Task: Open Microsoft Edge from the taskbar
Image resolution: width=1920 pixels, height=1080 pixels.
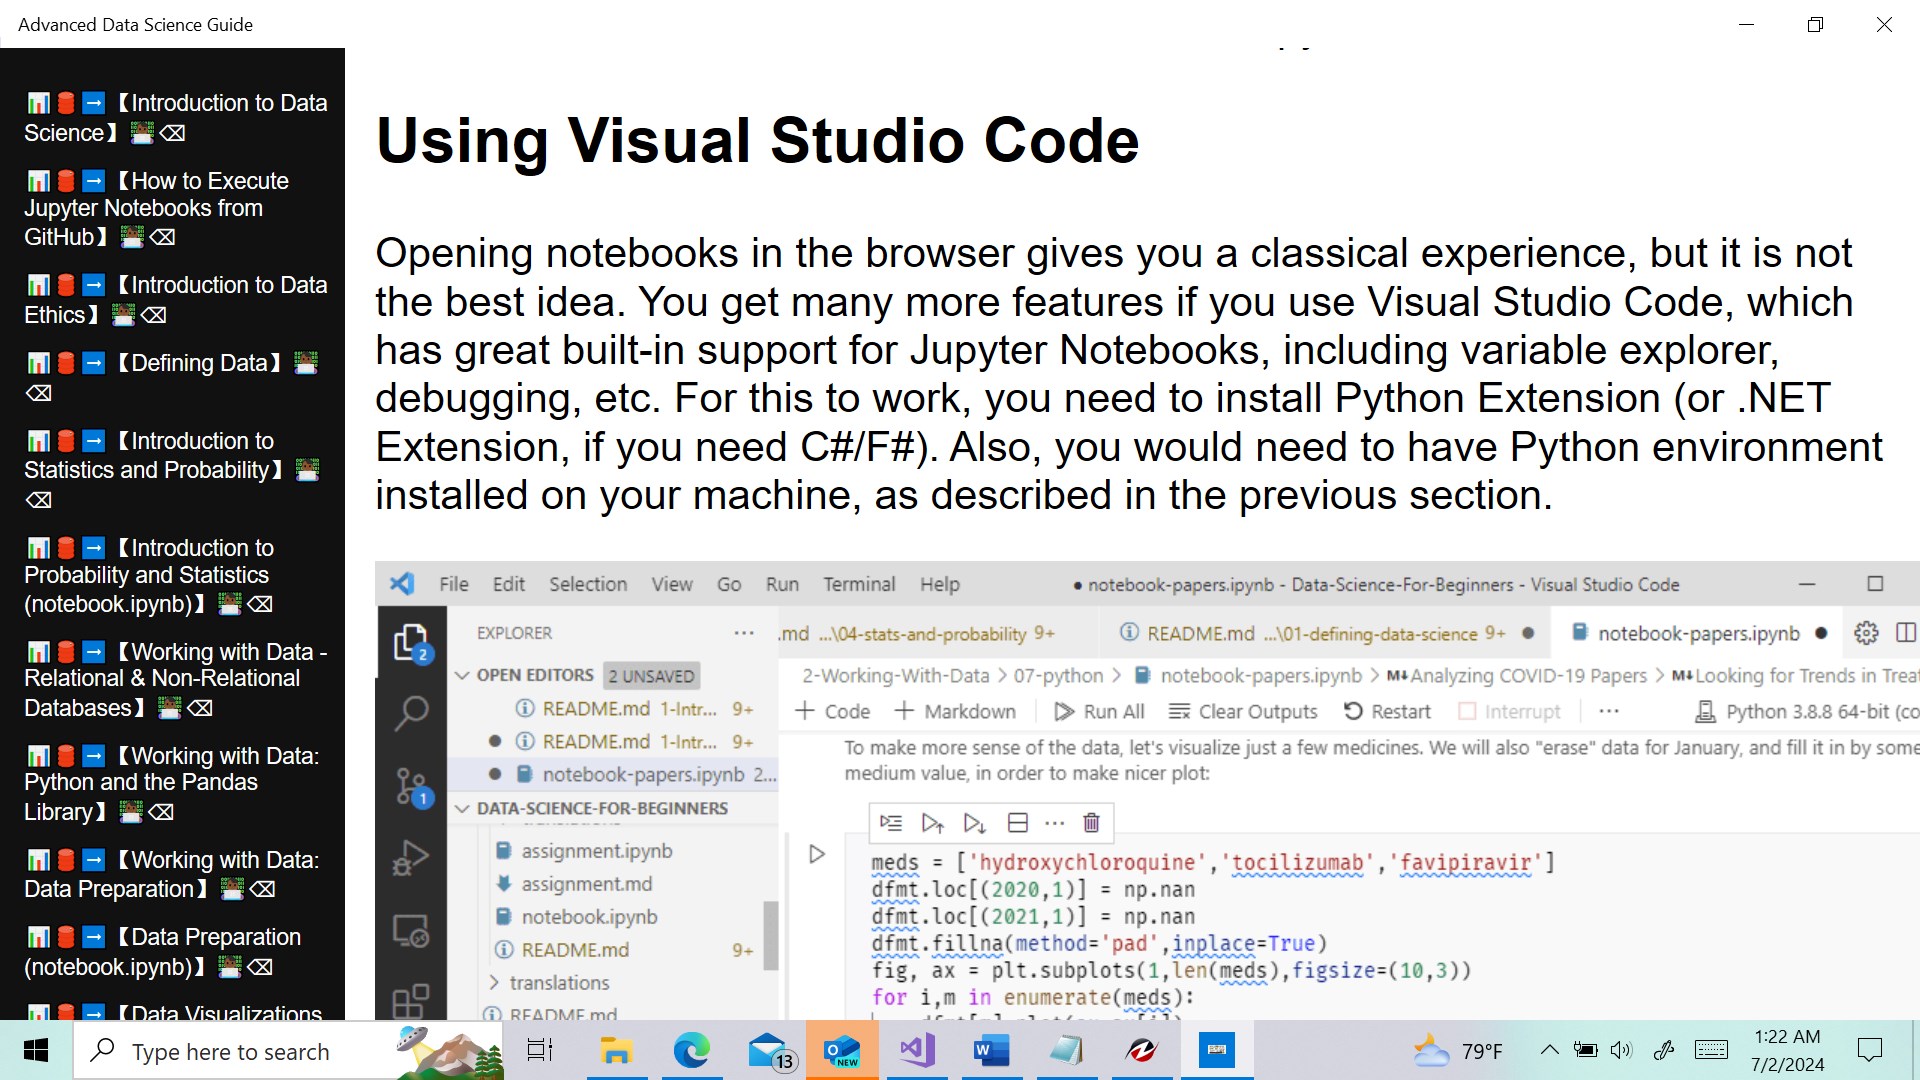Action: pos(691,1050)
